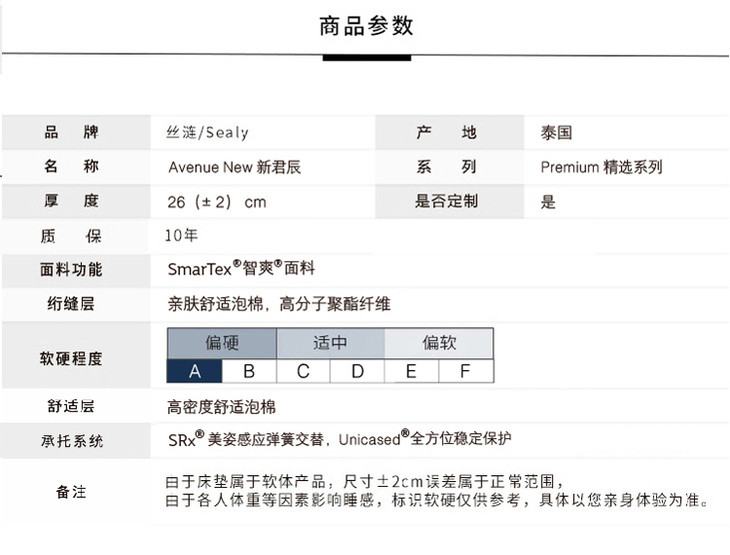Image resolution: width=730 pixels, height=555 pixels.
Task: Select the 产地 label cell
Action: pos(450,132)
